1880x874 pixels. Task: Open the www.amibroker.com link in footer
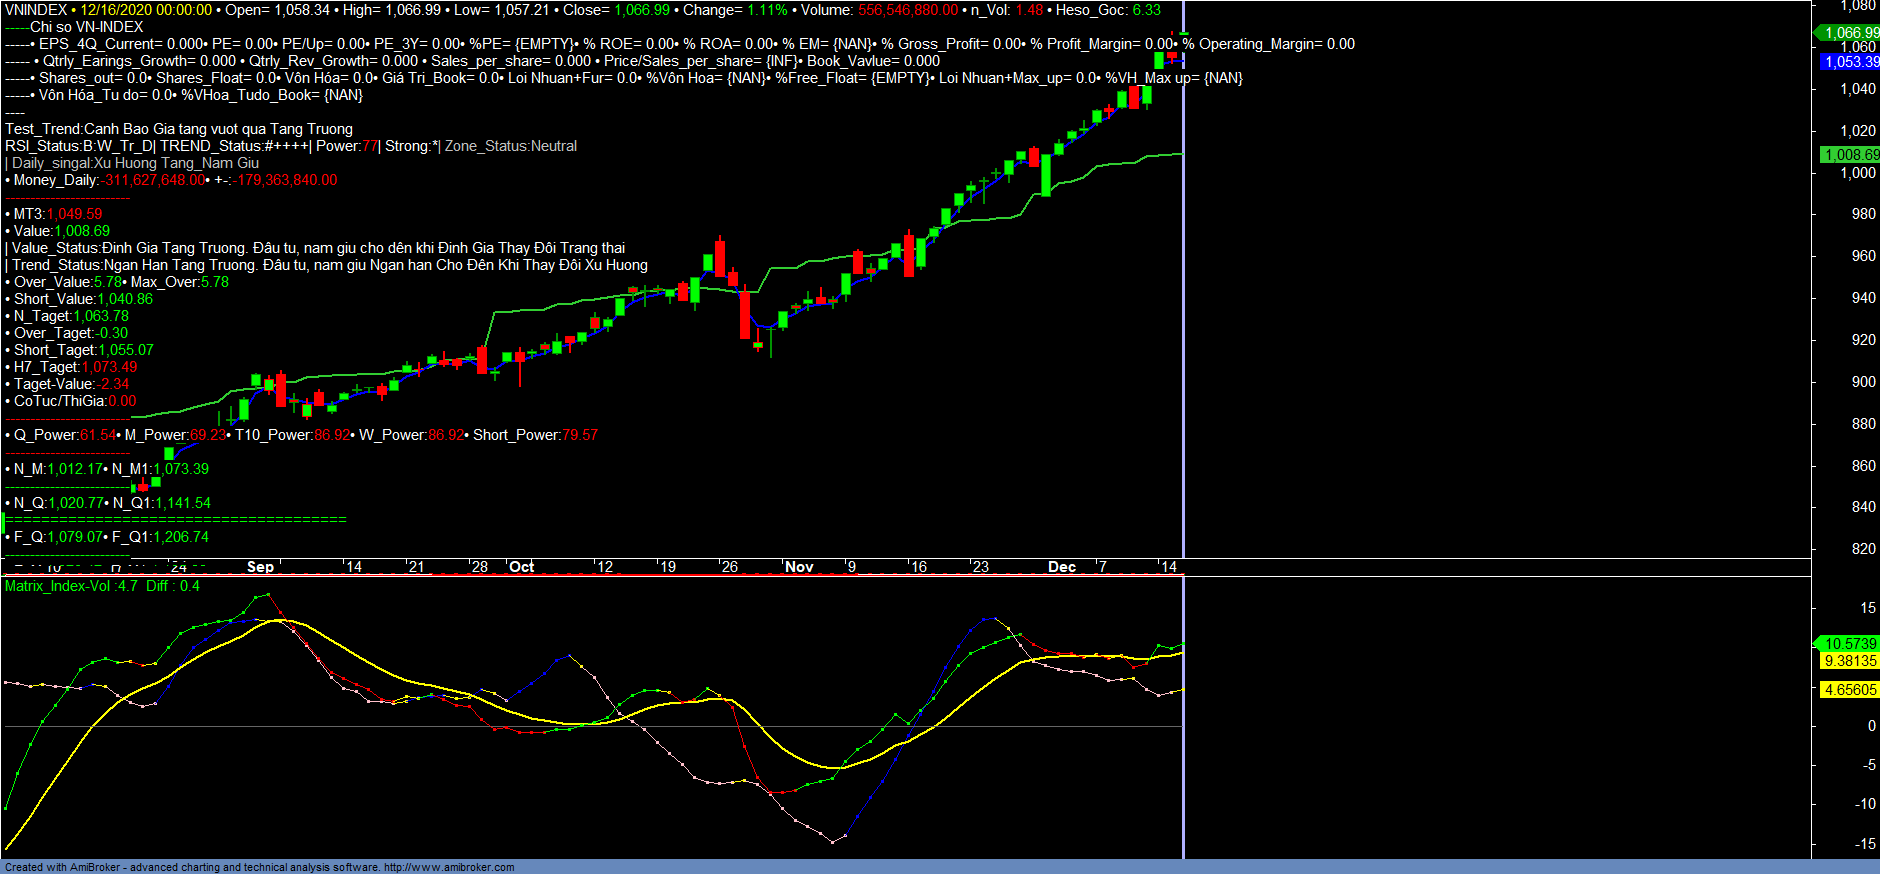(x=449, y=867)
